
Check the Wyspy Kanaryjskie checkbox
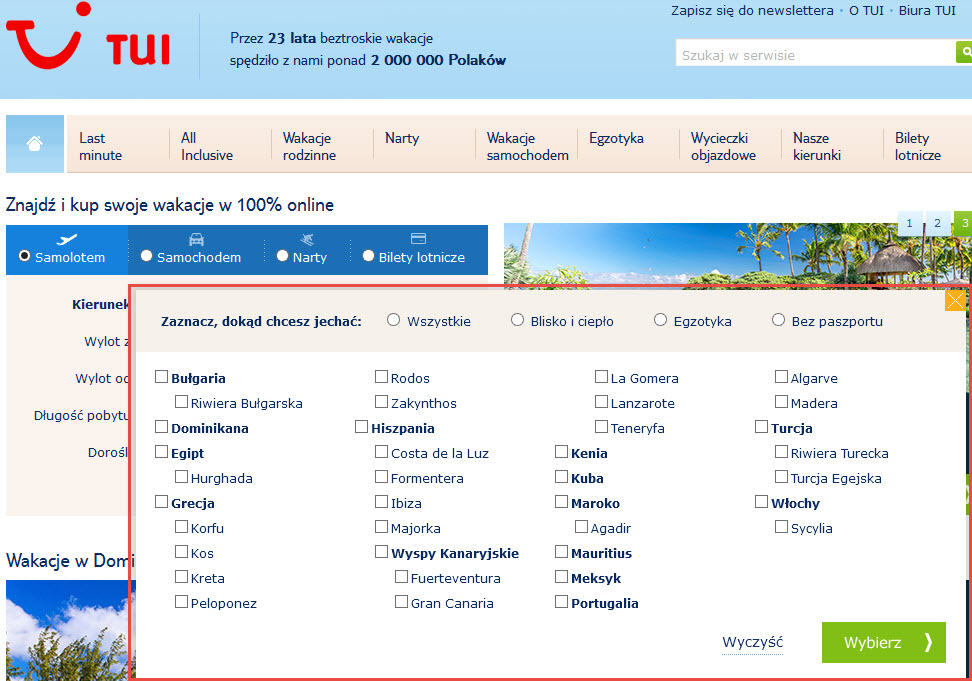coord(381,551)
